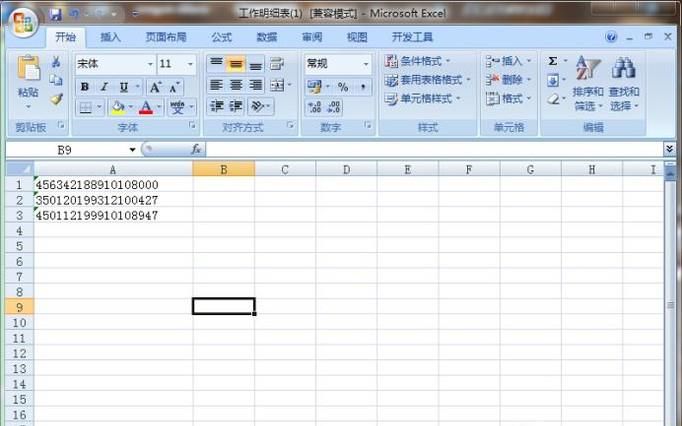Click the Fill down icon

click(x=553, y=81)
